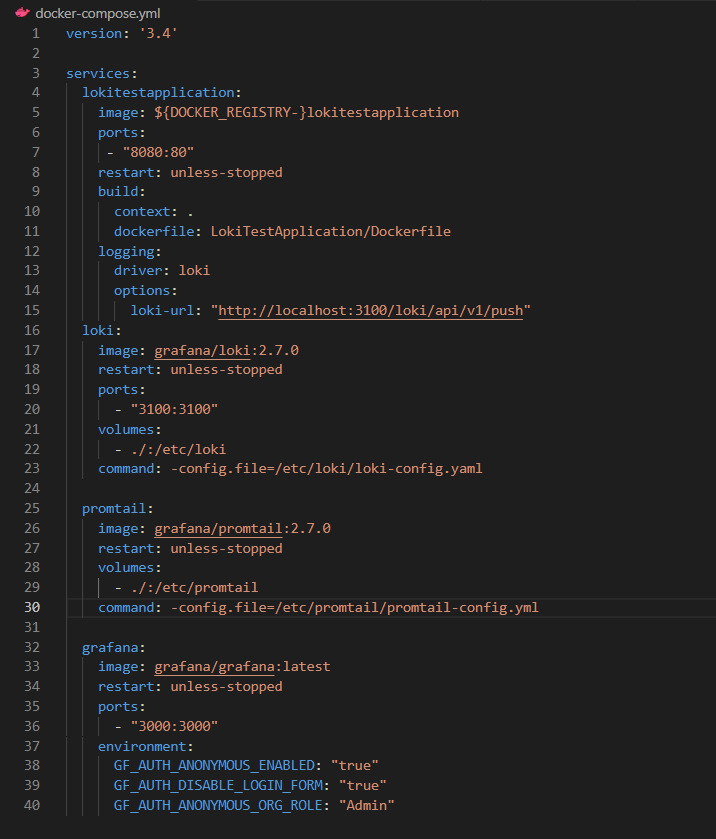Screen dimensions: 716x839
Task: Click the "8080:80" port mapping
Action: (x=158, y=152)
